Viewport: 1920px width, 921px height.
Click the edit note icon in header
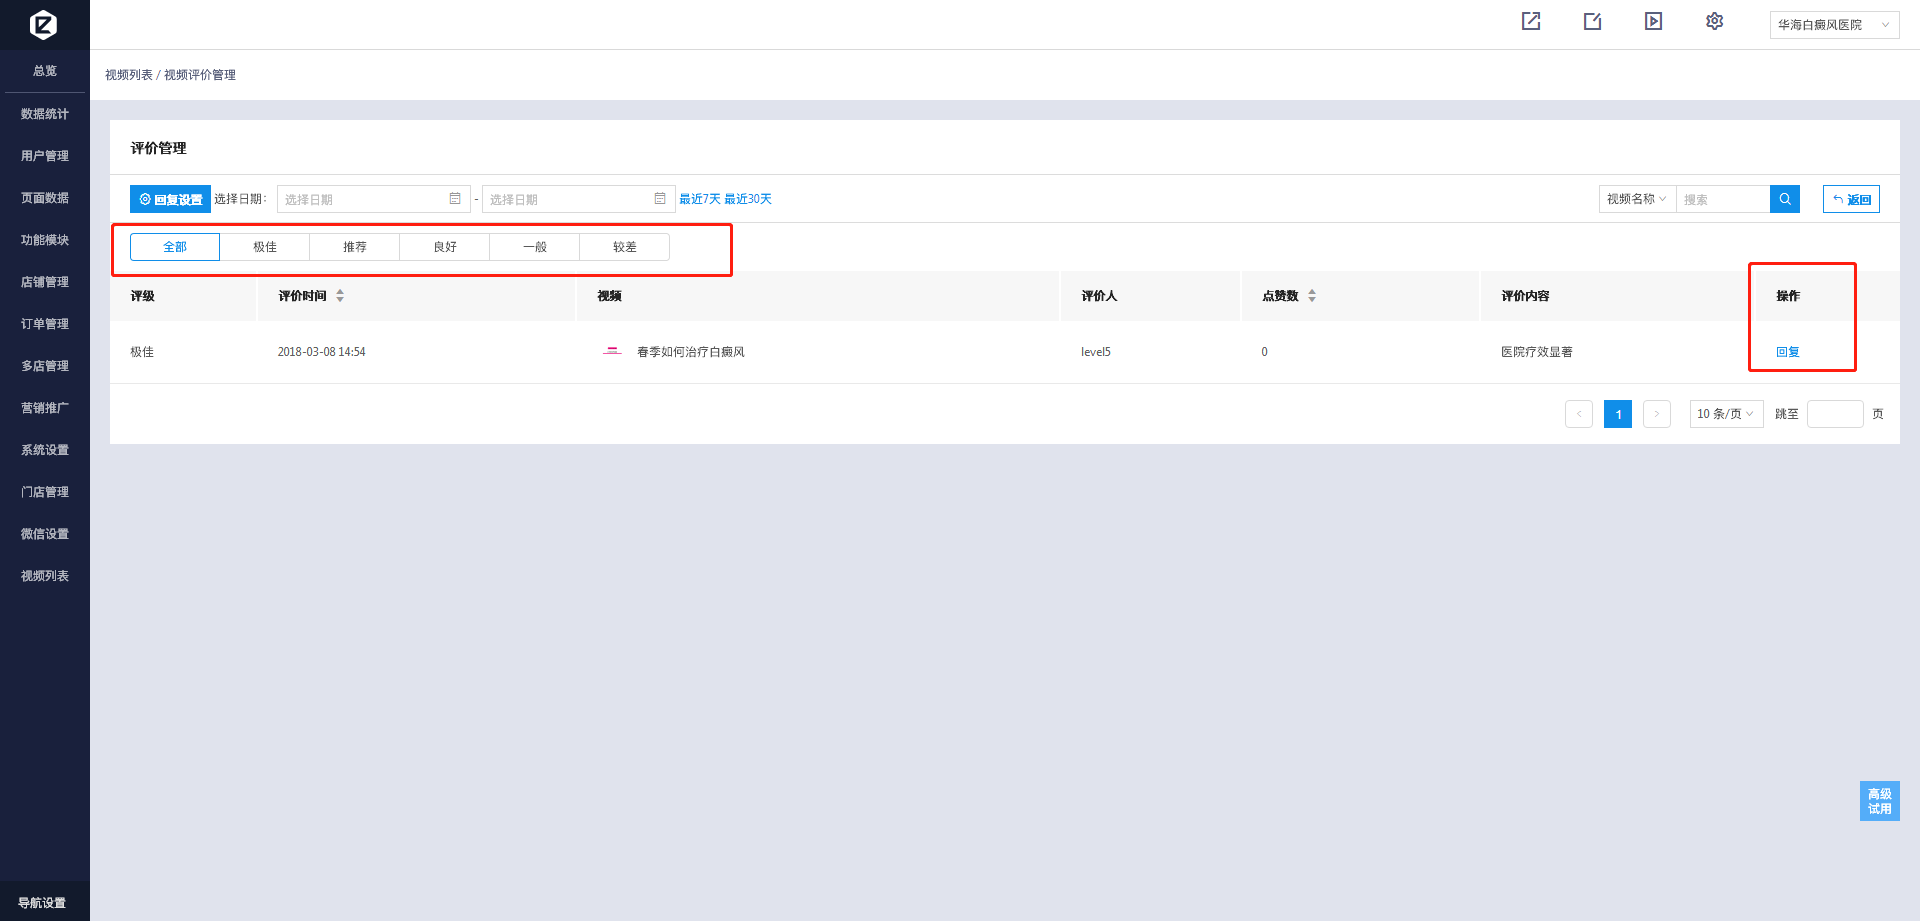[1592, 21]
